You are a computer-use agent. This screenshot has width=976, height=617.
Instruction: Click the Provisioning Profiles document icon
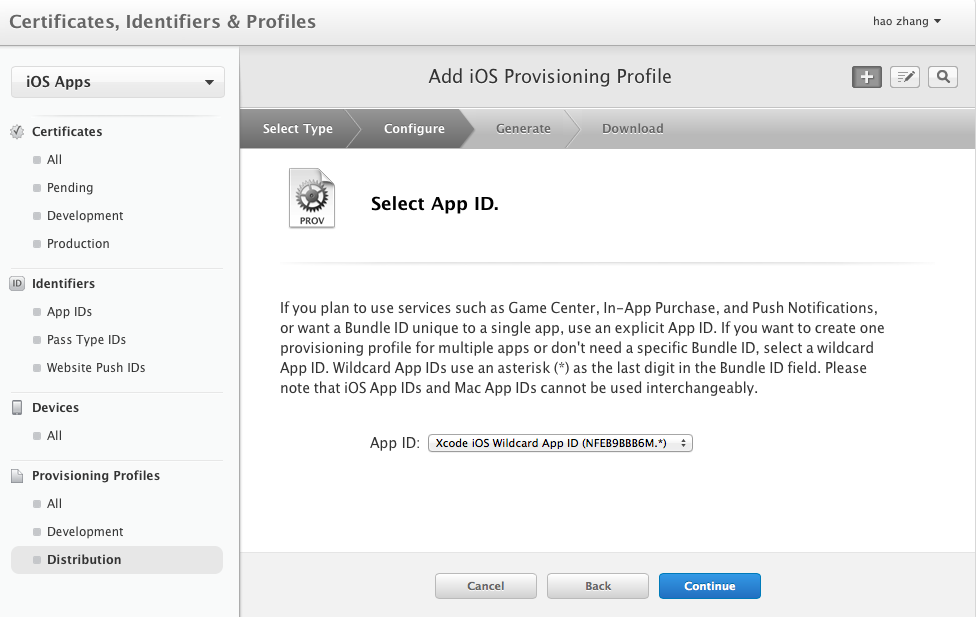pyautogui.click(x=17, y=476)
